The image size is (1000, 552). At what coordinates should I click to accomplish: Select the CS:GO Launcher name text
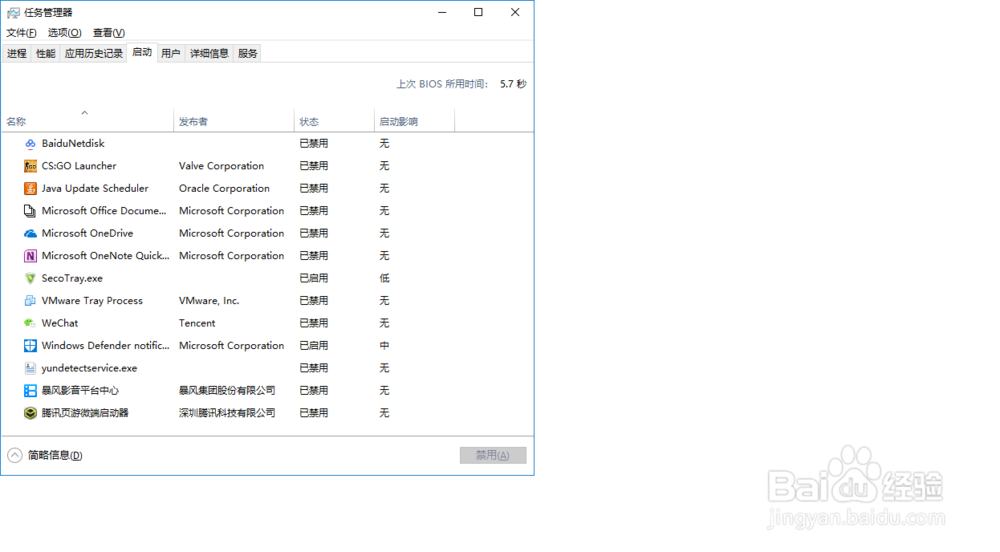tap(79, 166)
